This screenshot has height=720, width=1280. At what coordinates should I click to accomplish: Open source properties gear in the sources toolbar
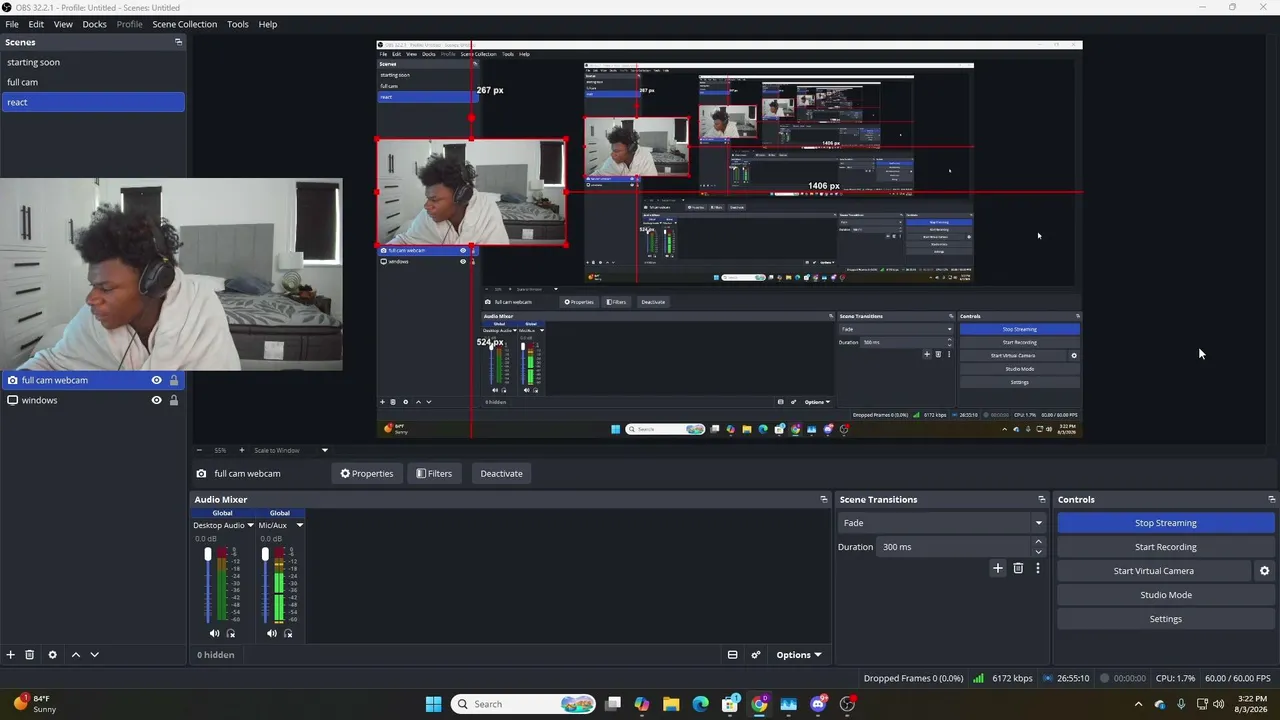(52, 655)
